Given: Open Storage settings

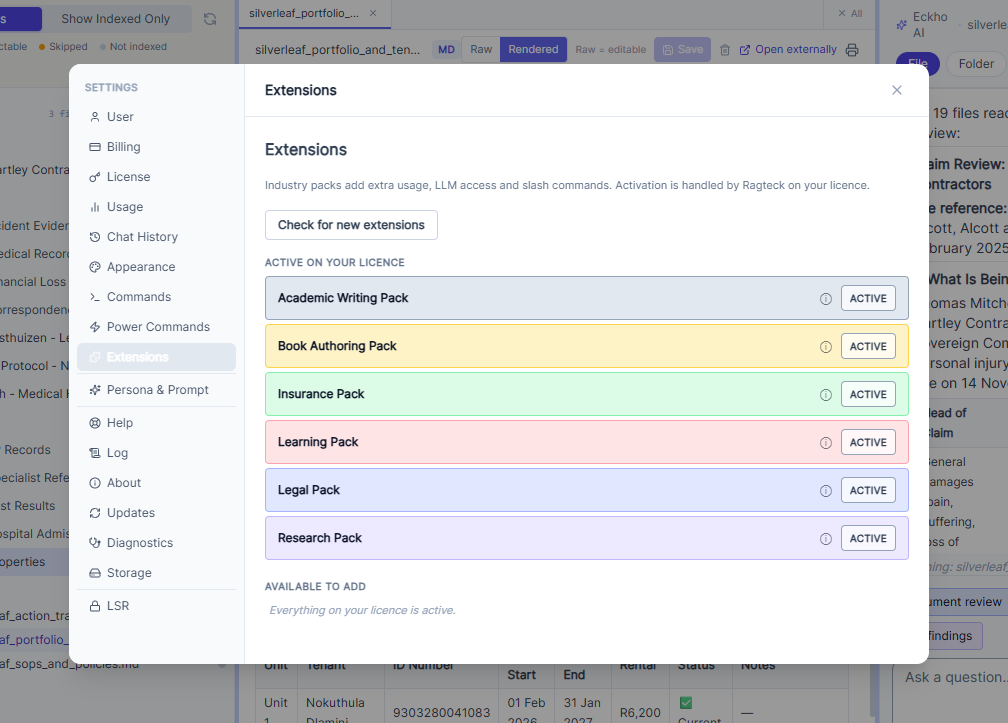Looking at the screenshot, I should click(156, 573).
